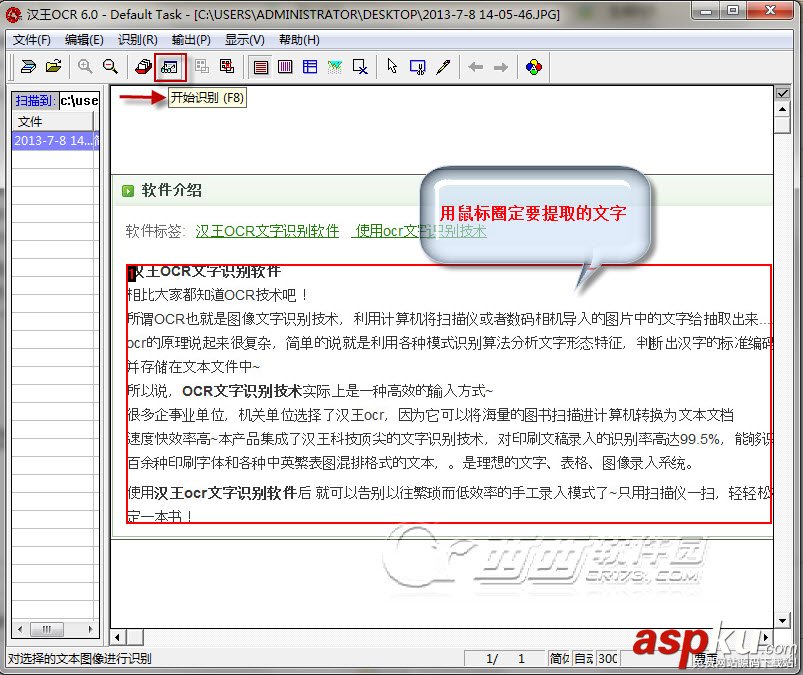Viewport: 803px width, 675px height.
Task: Click the Zoom Out magnifier icon
Action: coord(108,67)
